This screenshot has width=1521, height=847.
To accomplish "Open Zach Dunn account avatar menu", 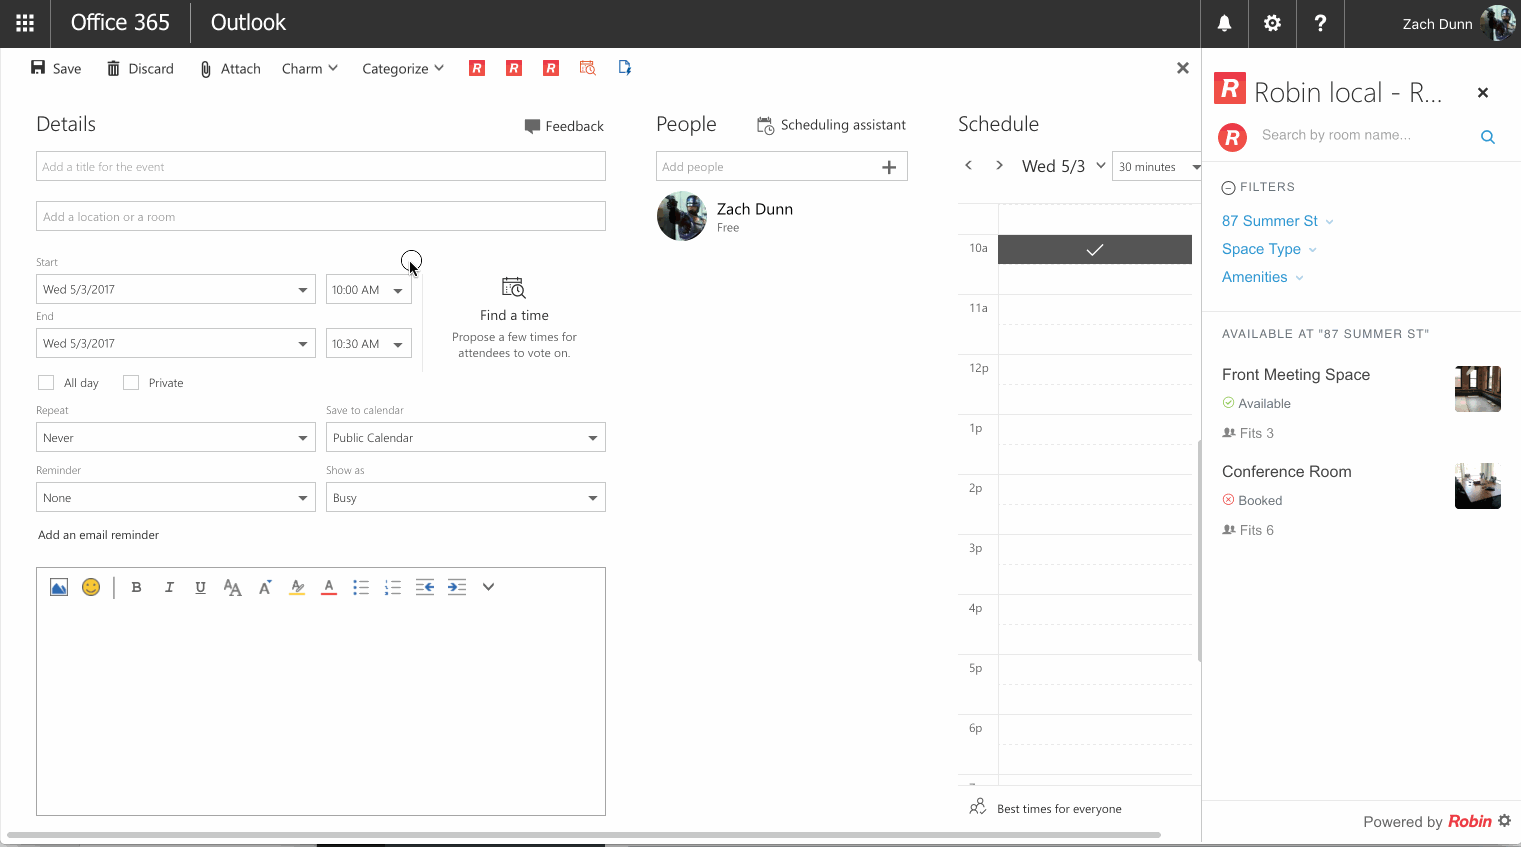I will [x=1497, y=23].
